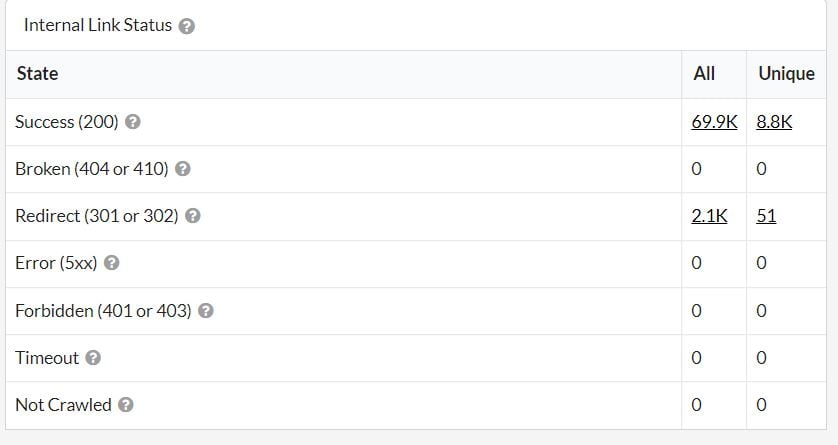Show help for Forbidden (401 or 403)

tap(206, 311)
